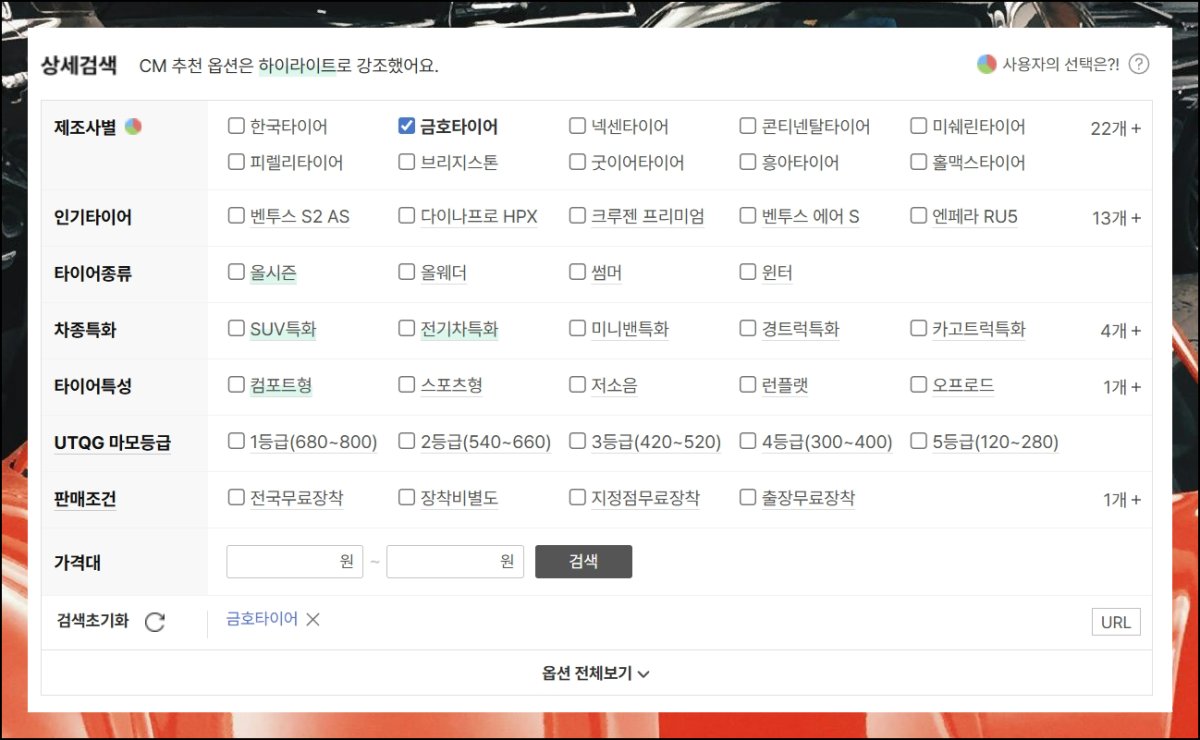1200x740 pixels.
Task: Expand 1개 + in 판매조건 row
Action: tap(1122, 500)
